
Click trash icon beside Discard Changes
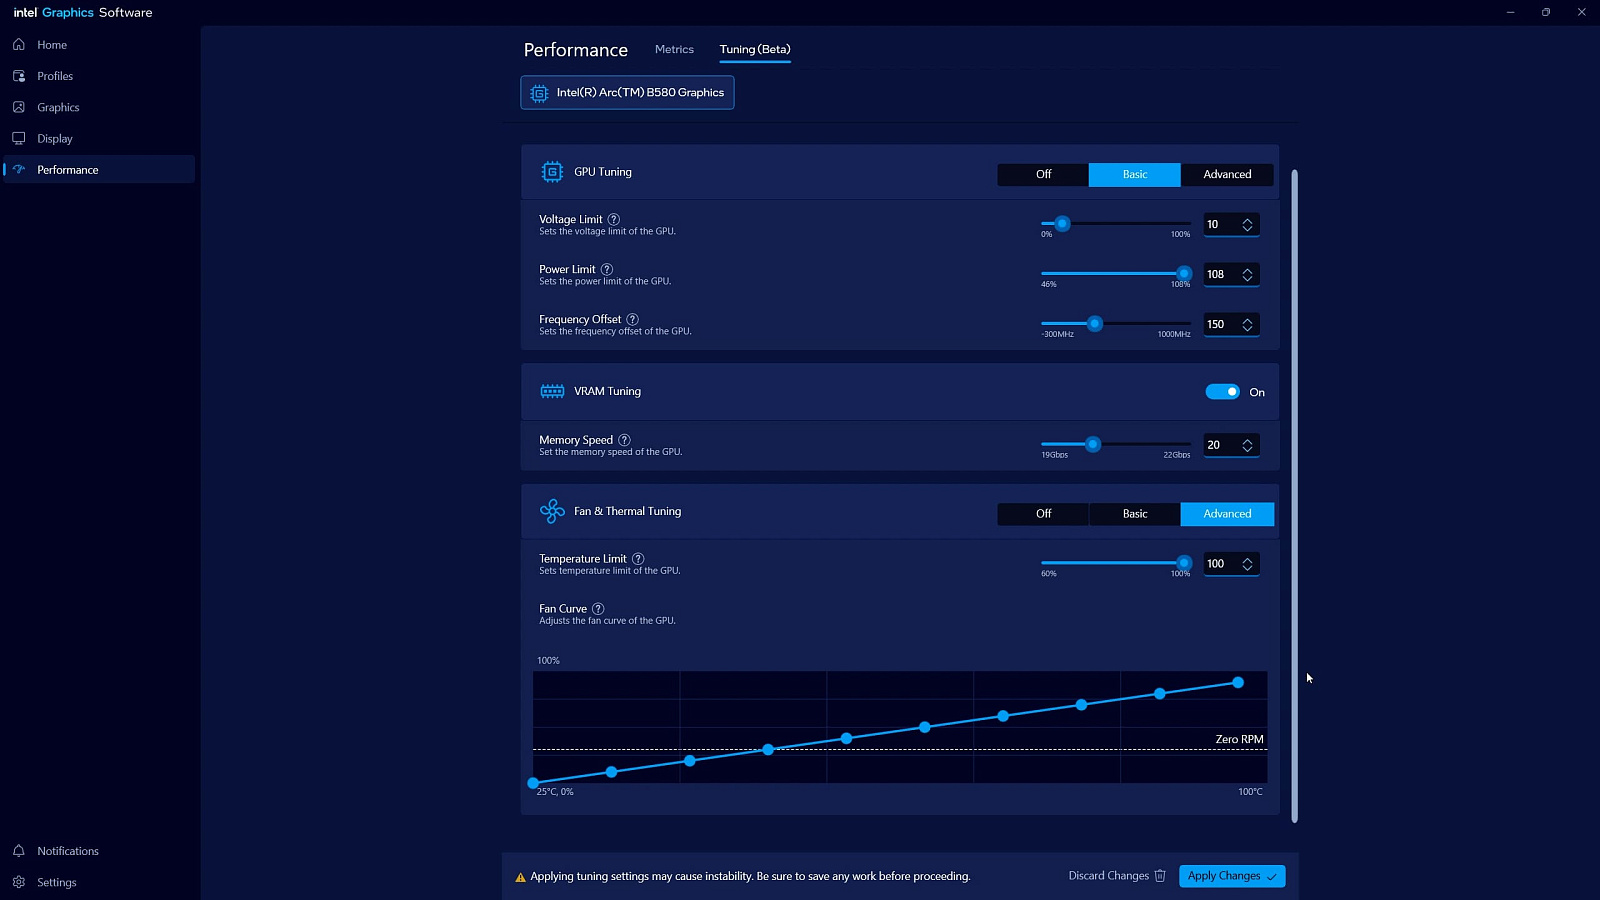point(1160,876)
